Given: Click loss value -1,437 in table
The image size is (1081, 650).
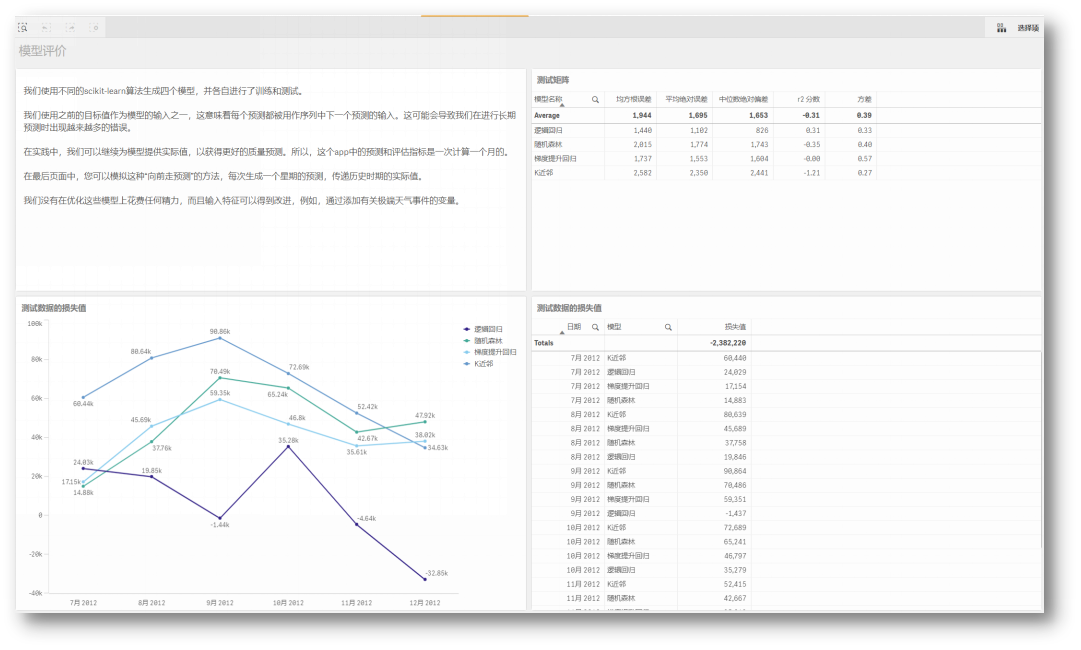Looking at the screenshot, I should [x=736, y=514].
